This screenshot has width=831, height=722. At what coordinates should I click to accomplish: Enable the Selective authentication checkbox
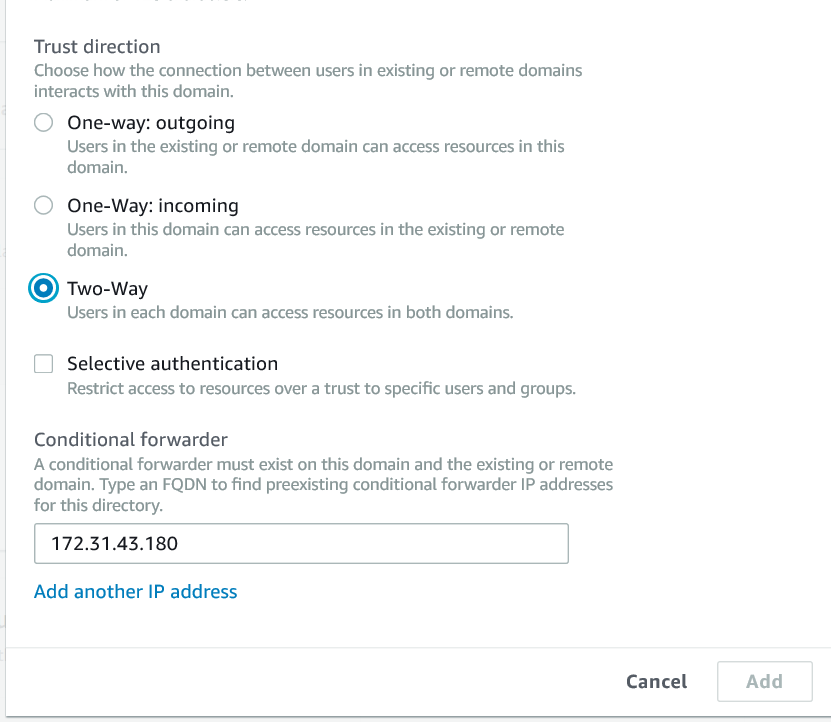[x=43, y=364]
